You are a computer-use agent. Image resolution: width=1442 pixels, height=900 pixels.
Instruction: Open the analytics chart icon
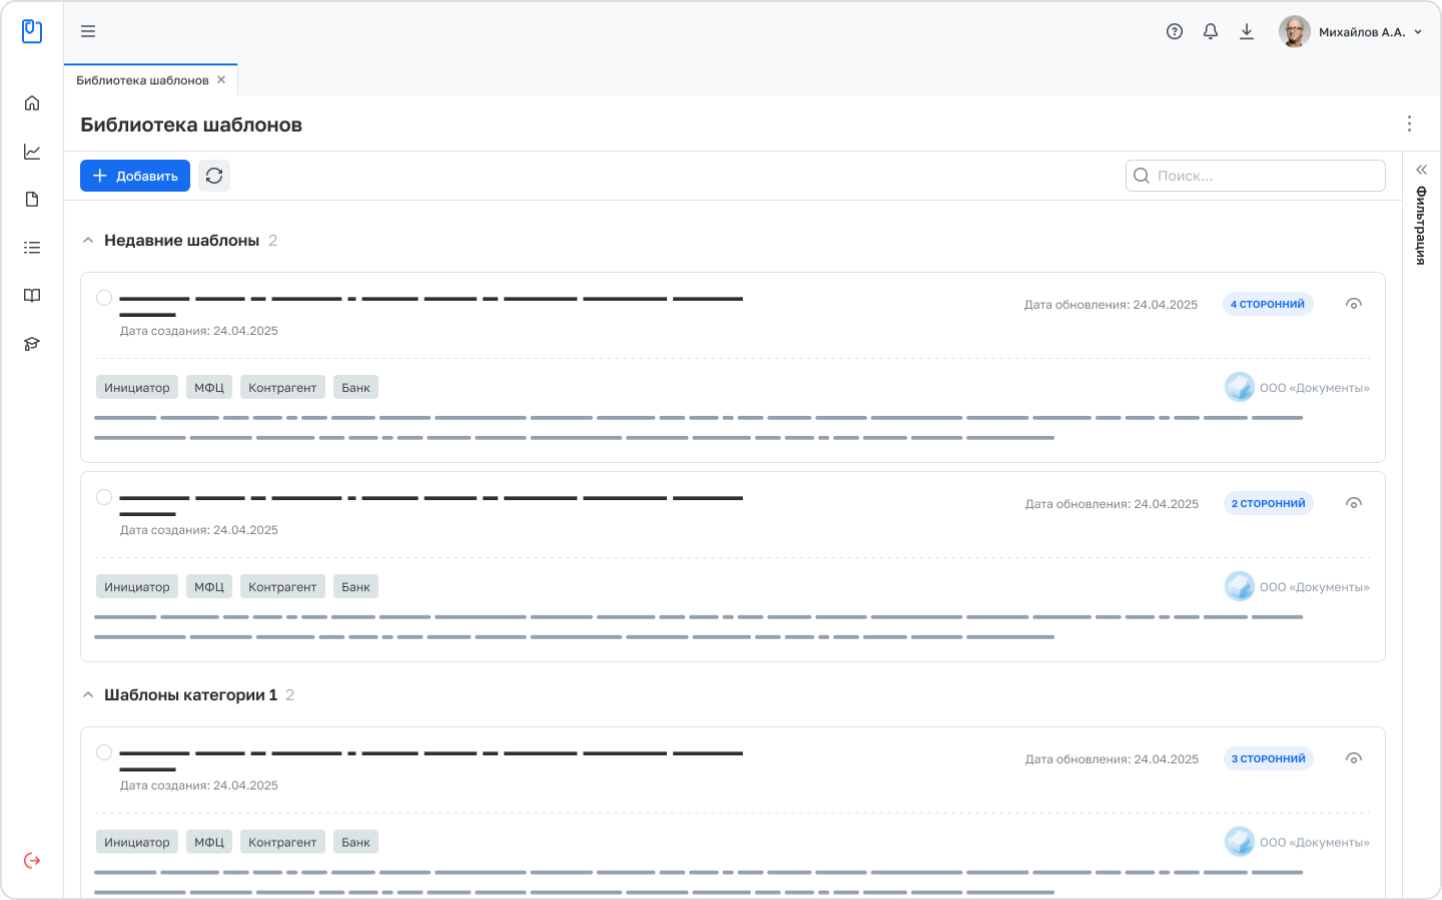[32, 151]
